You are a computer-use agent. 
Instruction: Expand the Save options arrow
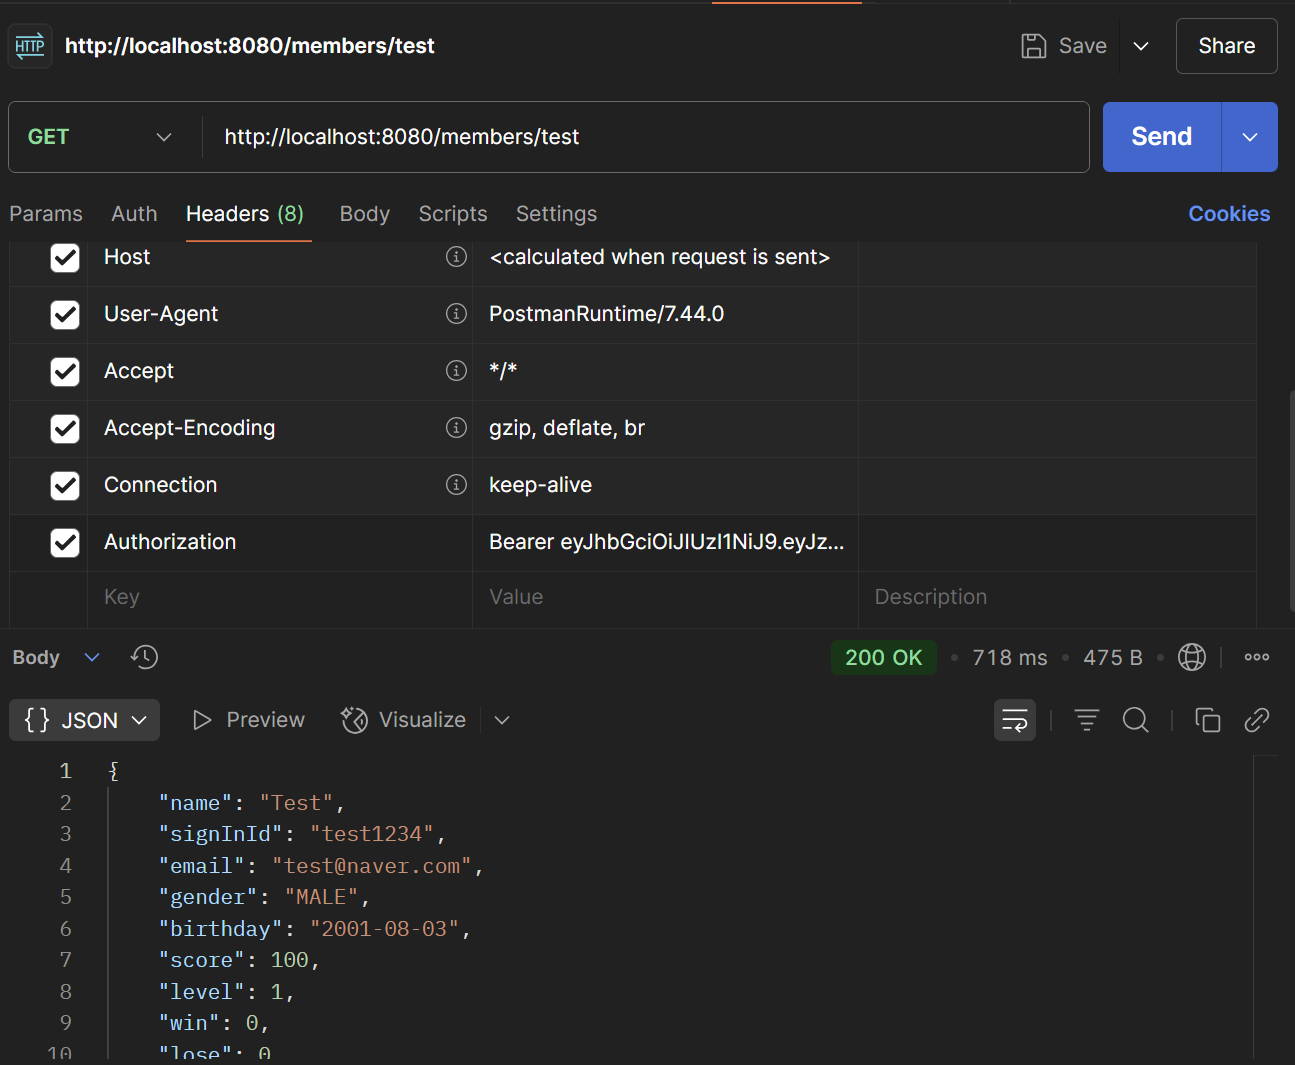tap(1141, 46)
